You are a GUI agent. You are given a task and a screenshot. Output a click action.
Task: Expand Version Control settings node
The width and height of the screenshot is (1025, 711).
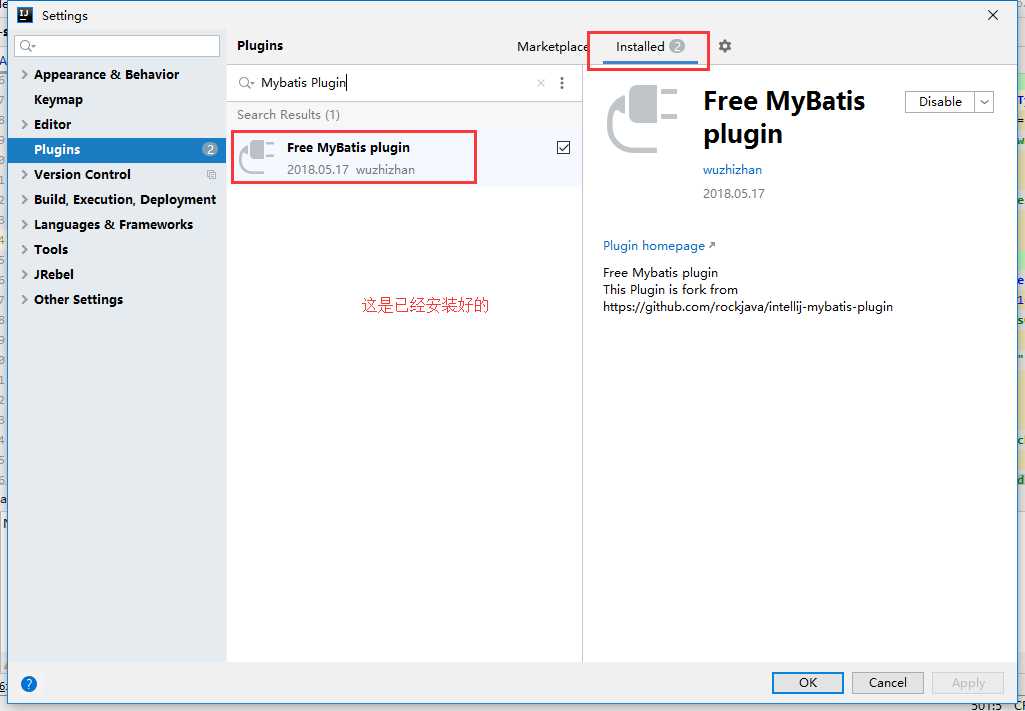[24, 174]
